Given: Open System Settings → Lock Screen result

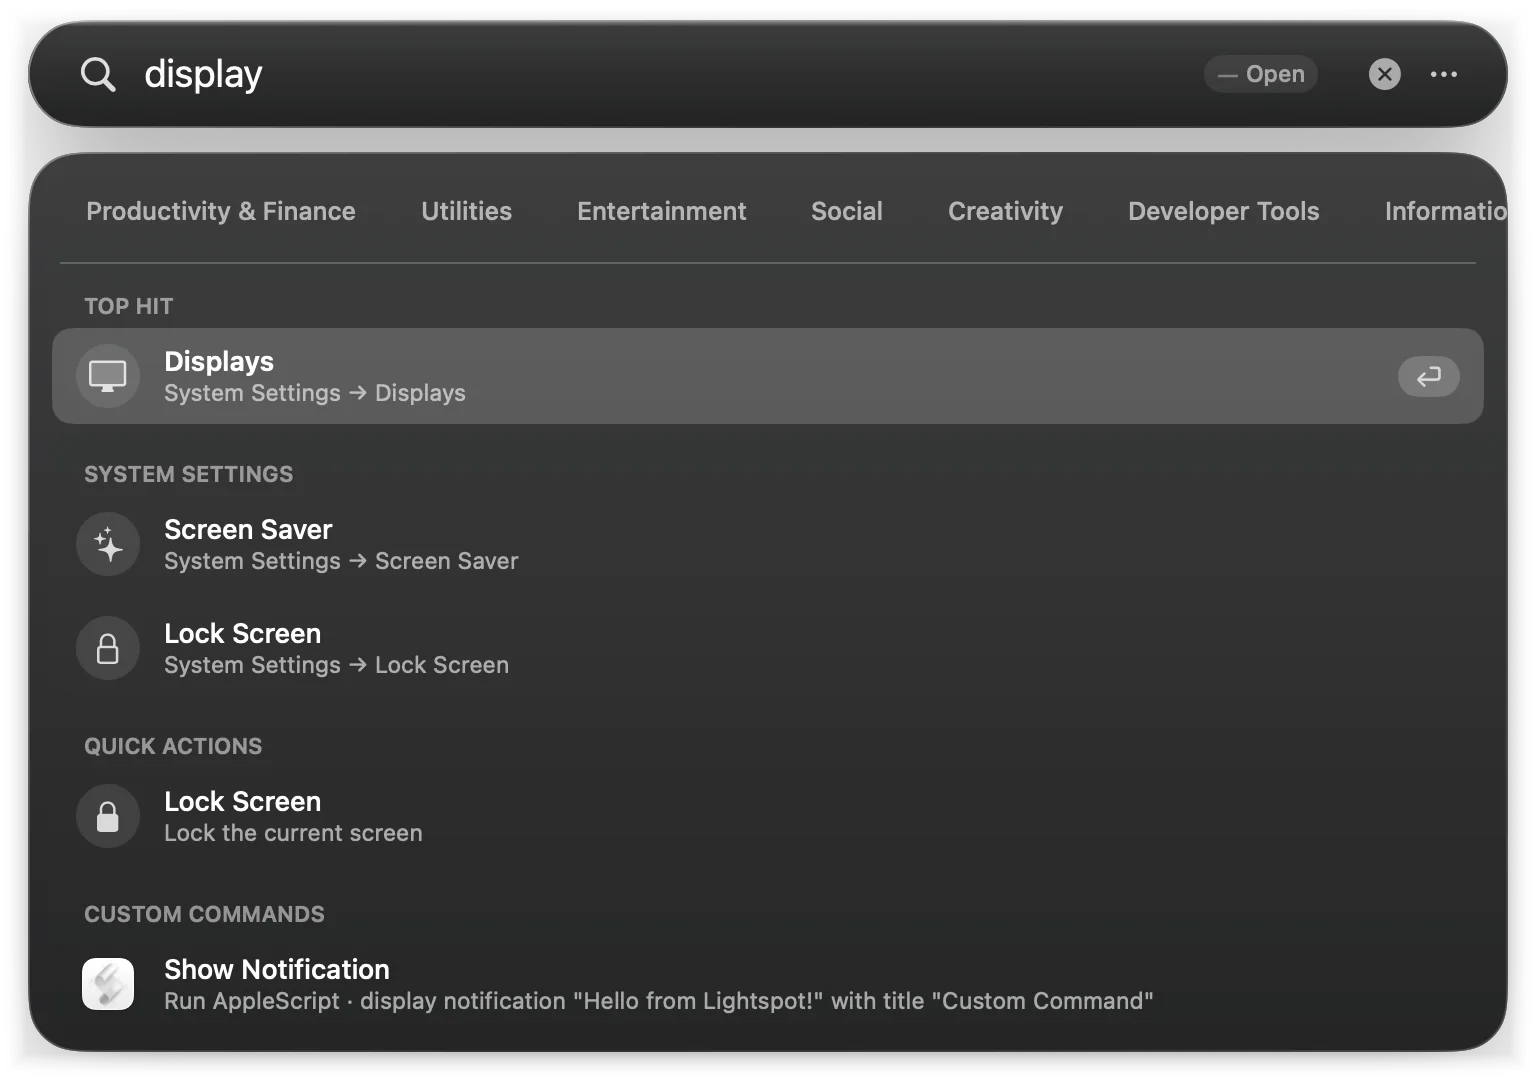Looking at the screenshot, I should click(768, 648).
